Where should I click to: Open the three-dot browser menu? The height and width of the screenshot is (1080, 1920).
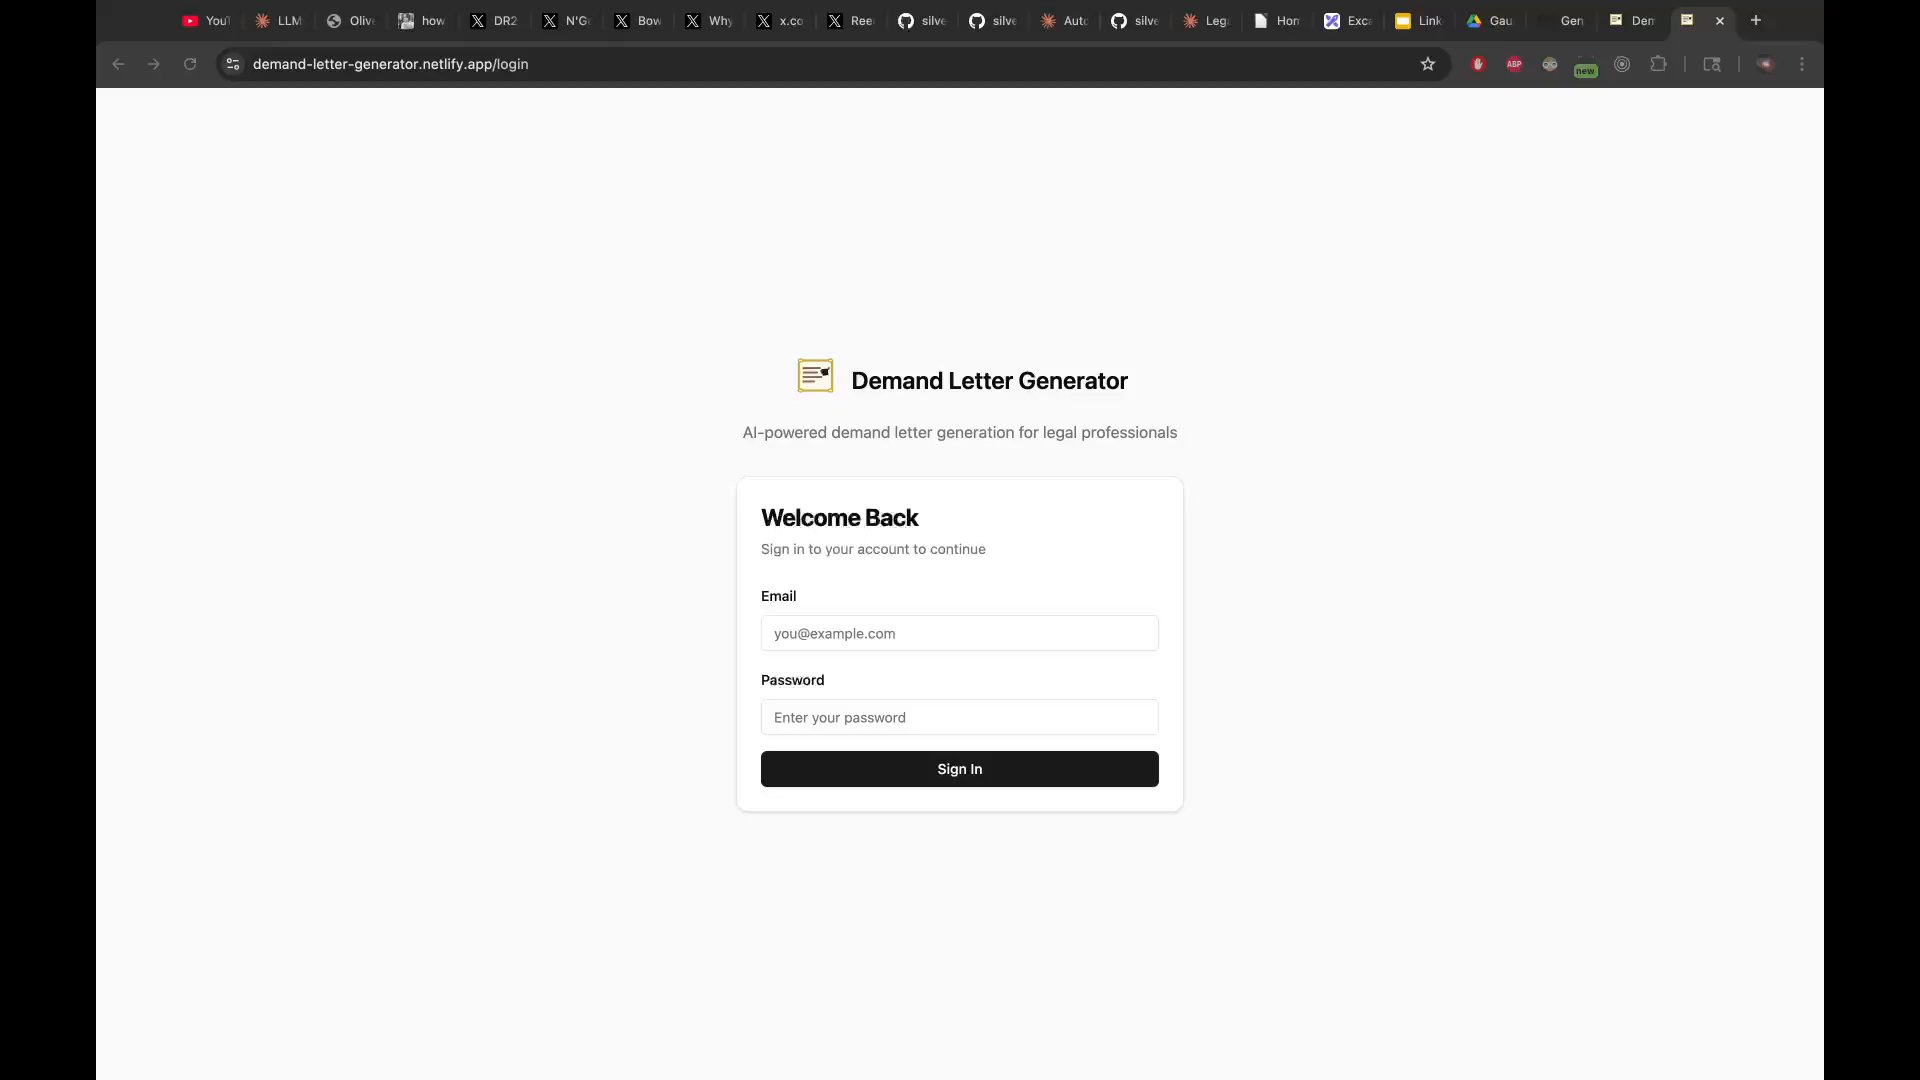coord(1800,64)
